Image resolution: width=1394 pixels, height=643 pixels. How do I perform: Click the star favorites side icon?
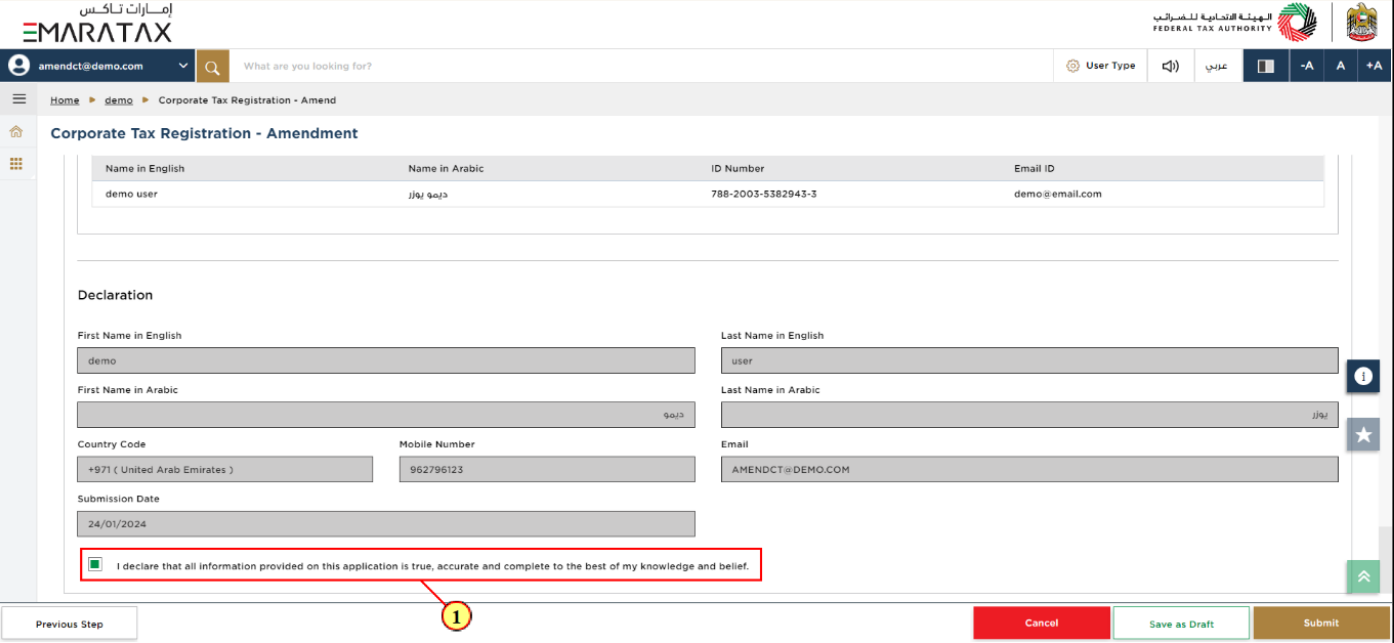(1363, 434)
